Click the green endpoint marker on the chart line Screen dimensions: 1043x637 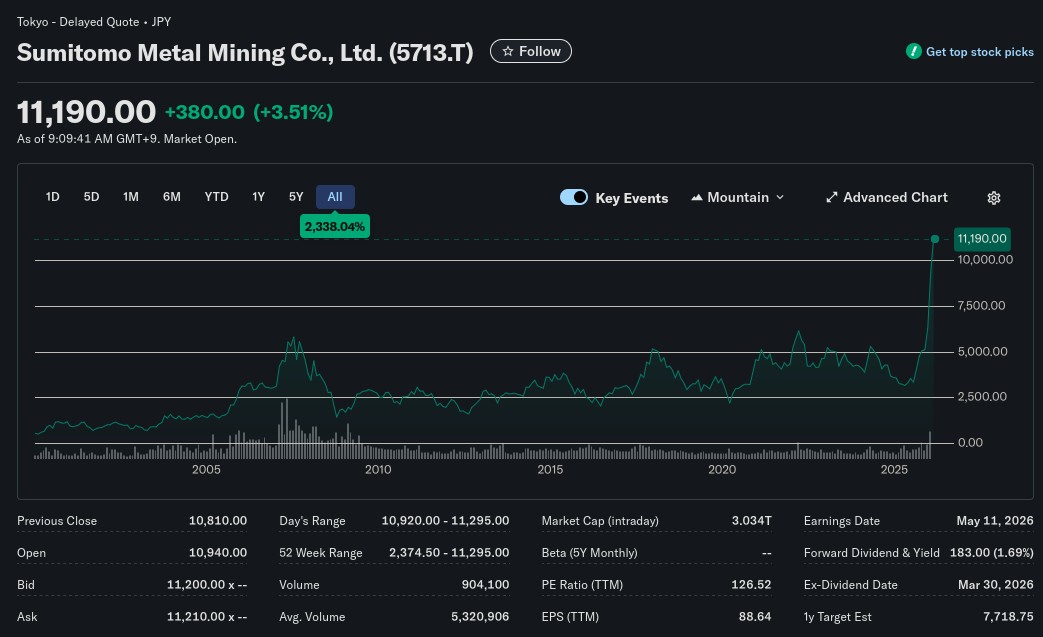935,239
